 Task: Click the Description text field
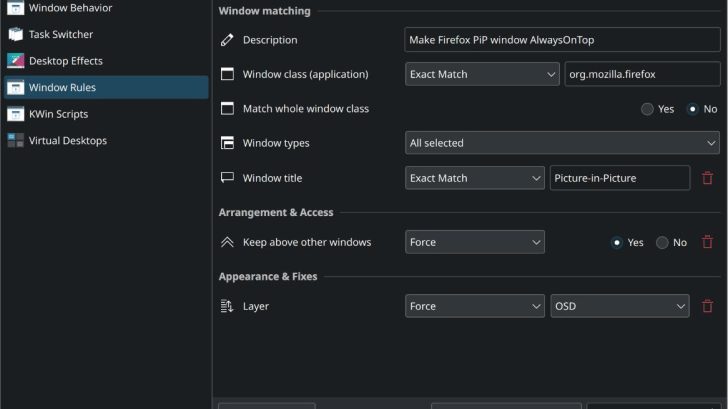[x=561, y=40]
